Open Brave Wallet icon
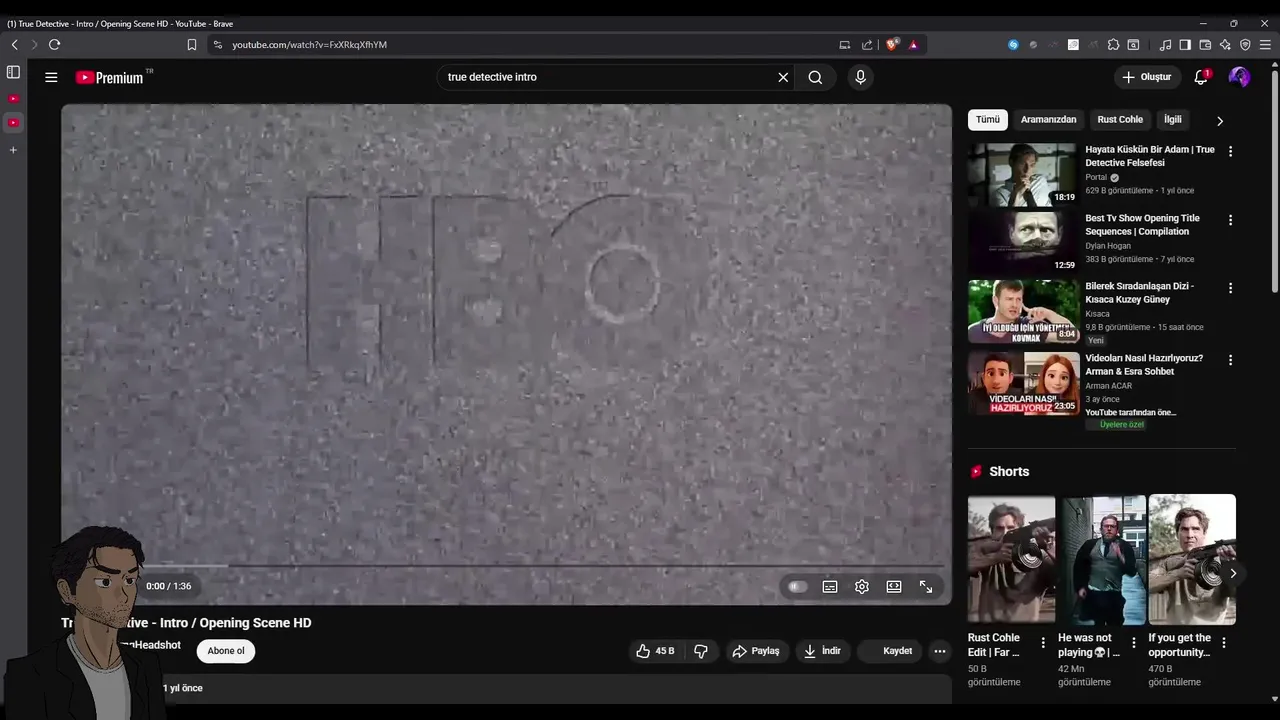 [x=1205, y=45]
